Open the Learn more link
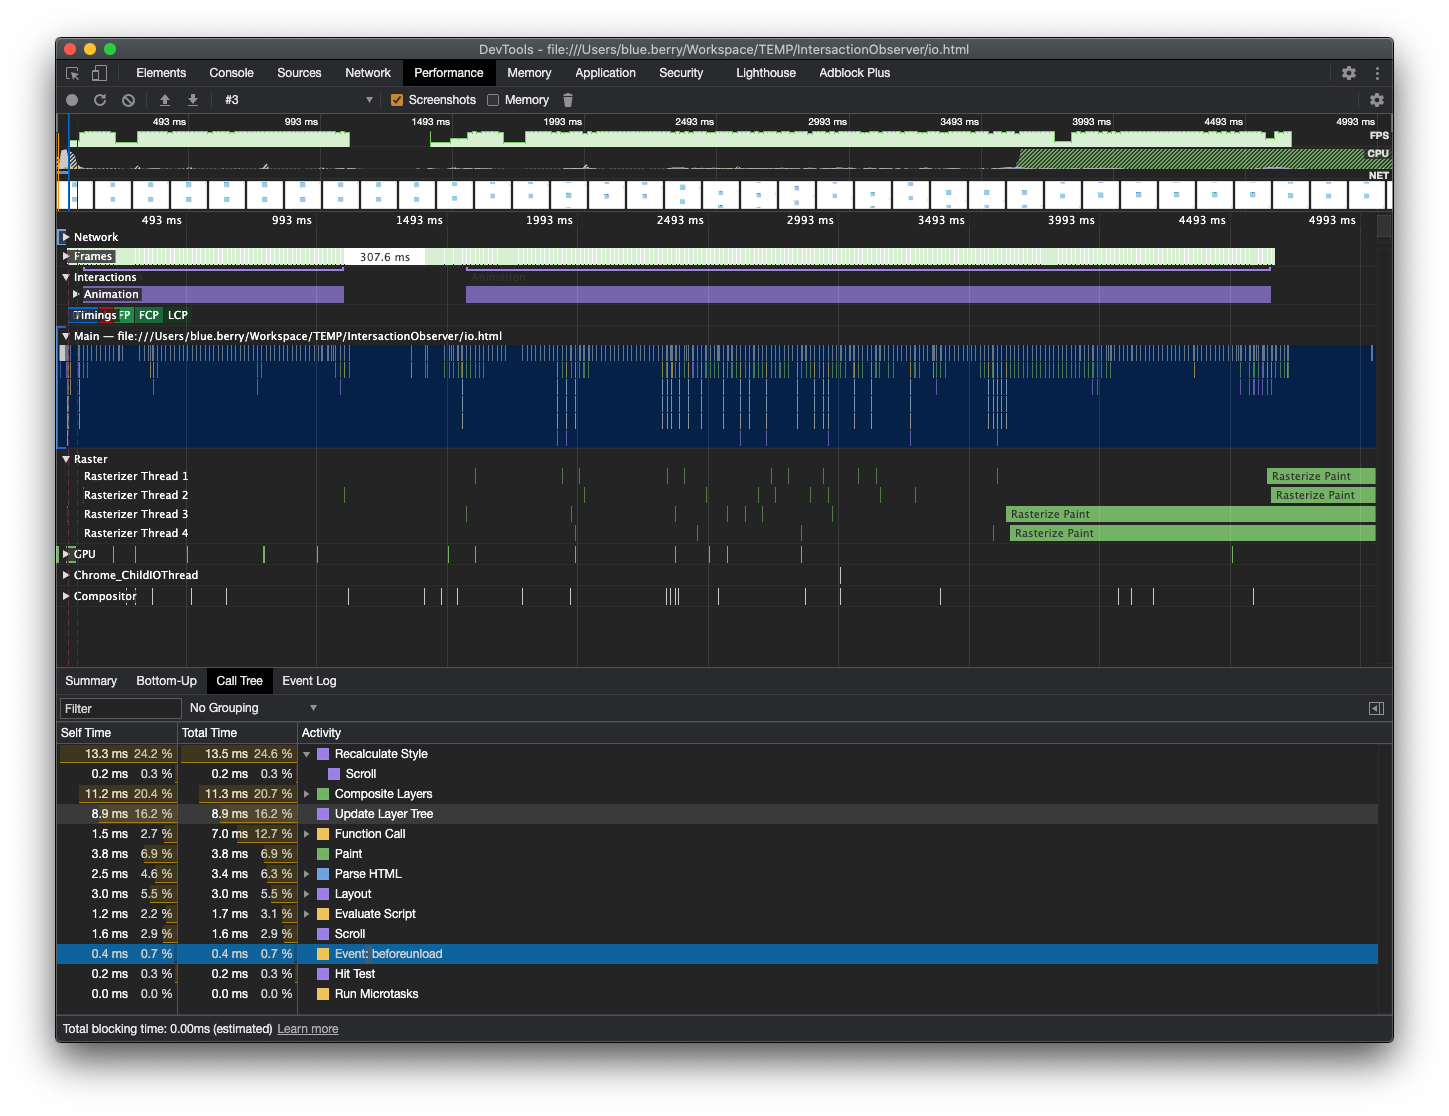1449x1116 pixels. 307,1029
